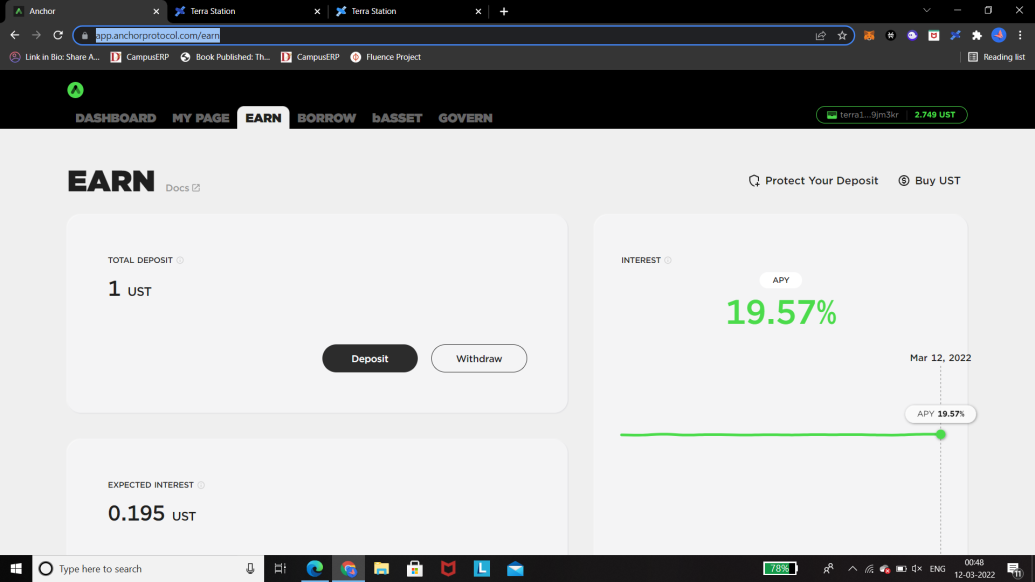Open the Extensions puzzle icon
Screen dimensions: 1035x582
pyautogui.click(x=977, y=36)
